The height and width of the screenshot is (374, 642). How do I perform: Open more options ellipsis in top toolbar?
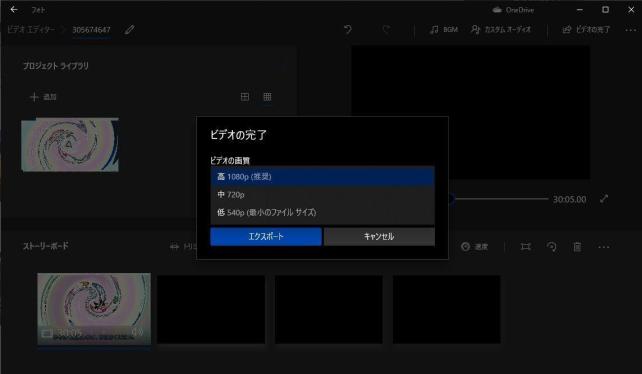tap(631, 30)
